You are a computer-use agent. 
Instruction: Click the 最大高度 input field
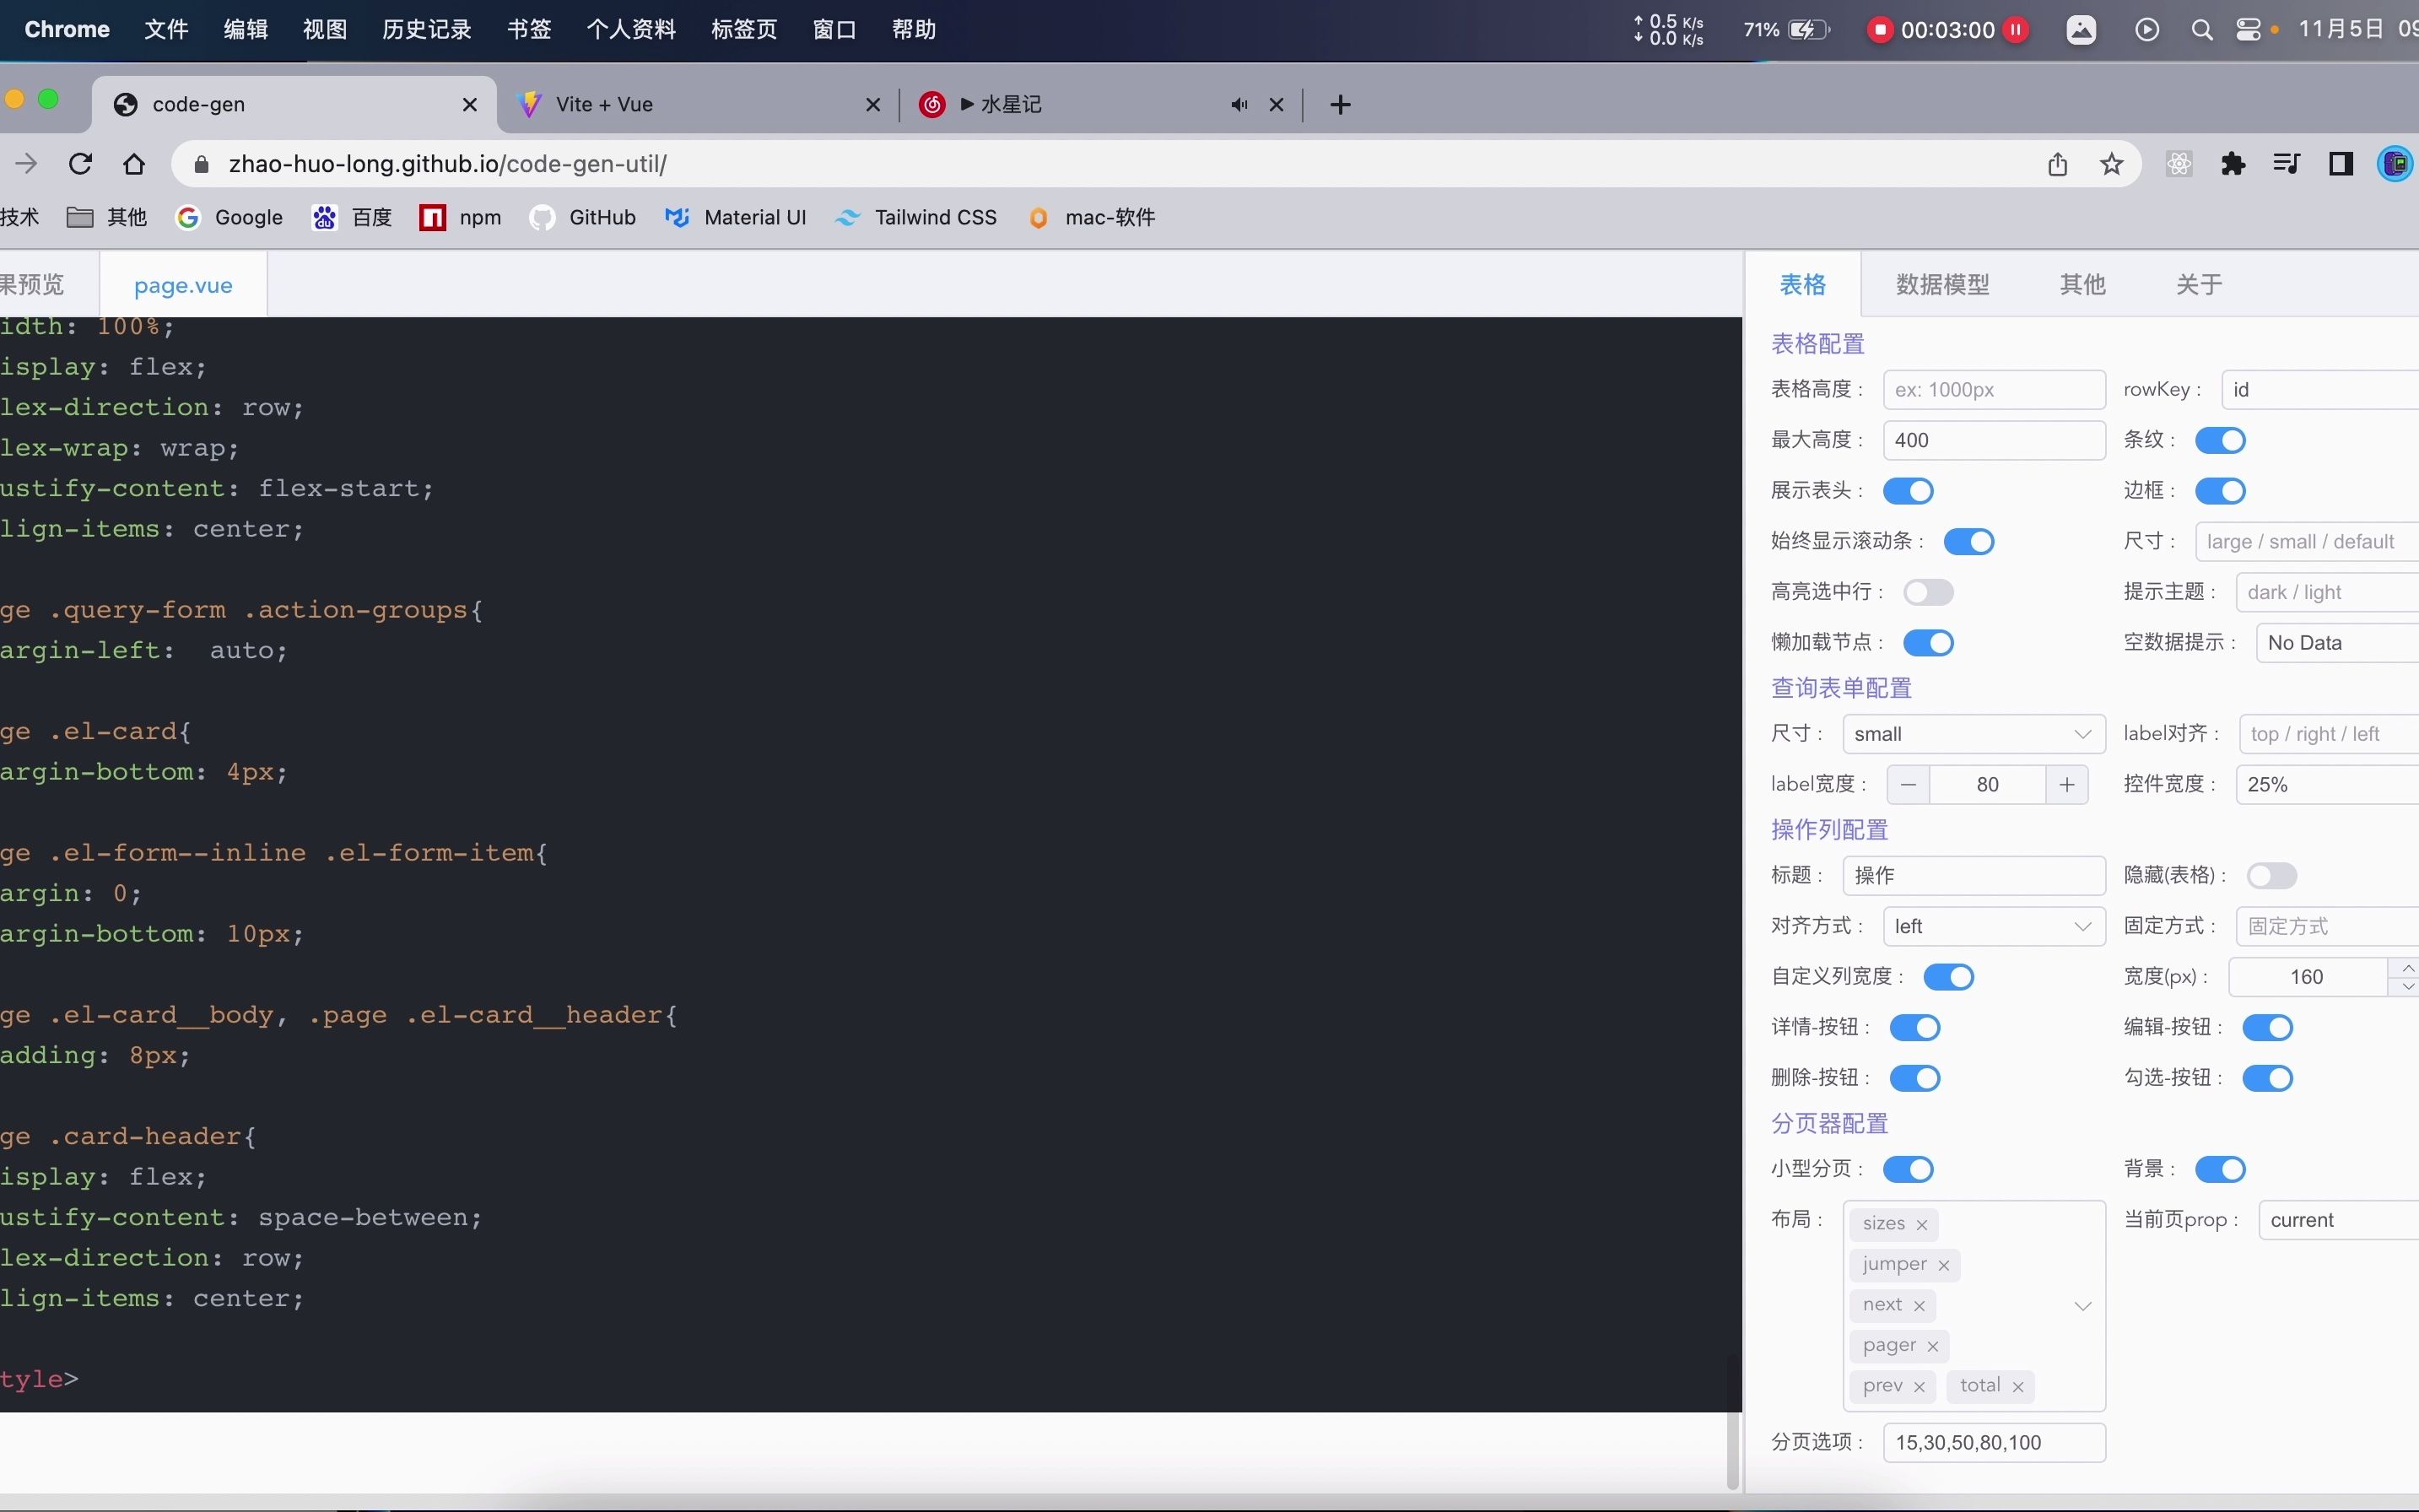point(1993,440)
